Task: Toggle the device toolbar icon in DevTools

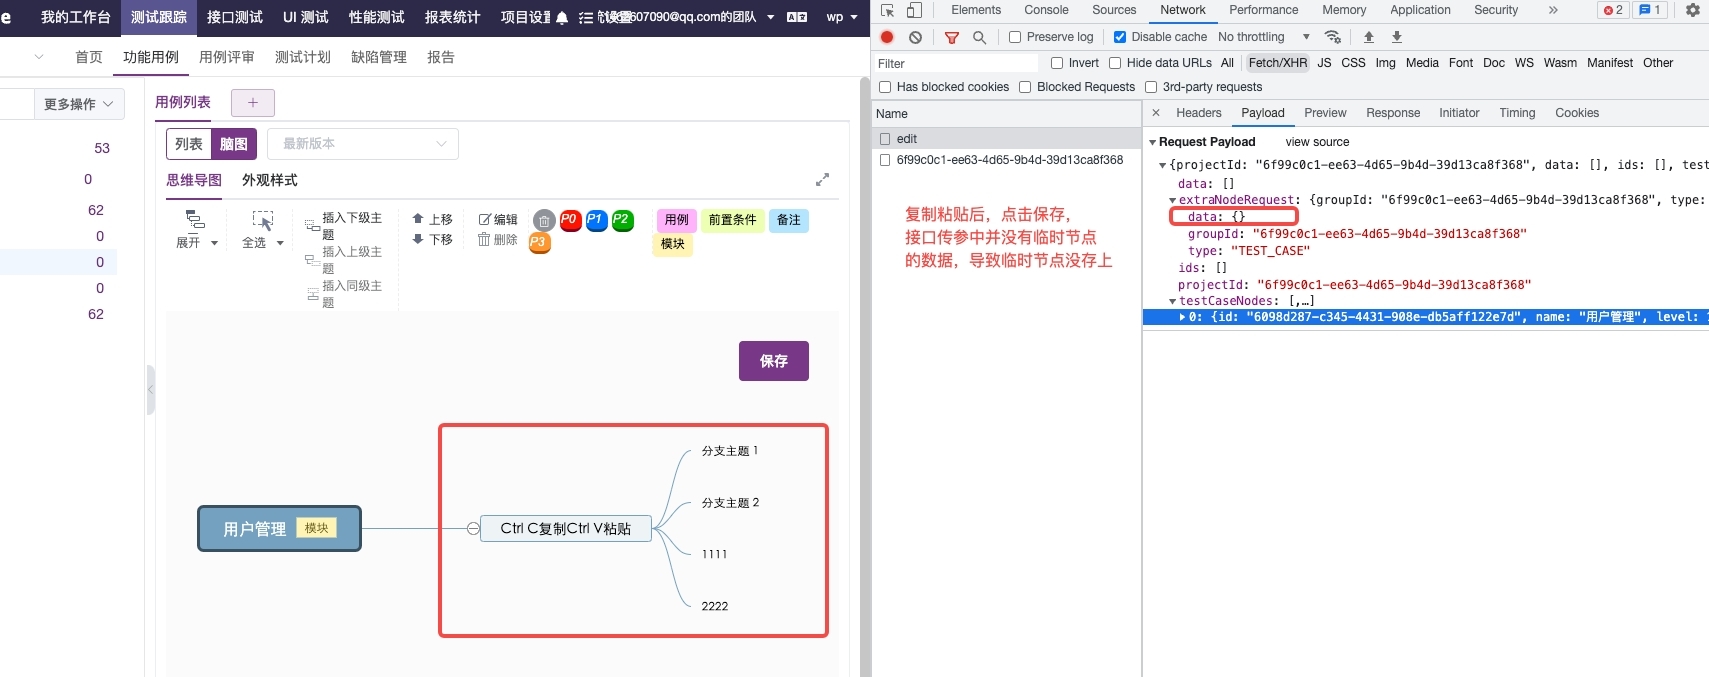Action: (x=914, y=10)
